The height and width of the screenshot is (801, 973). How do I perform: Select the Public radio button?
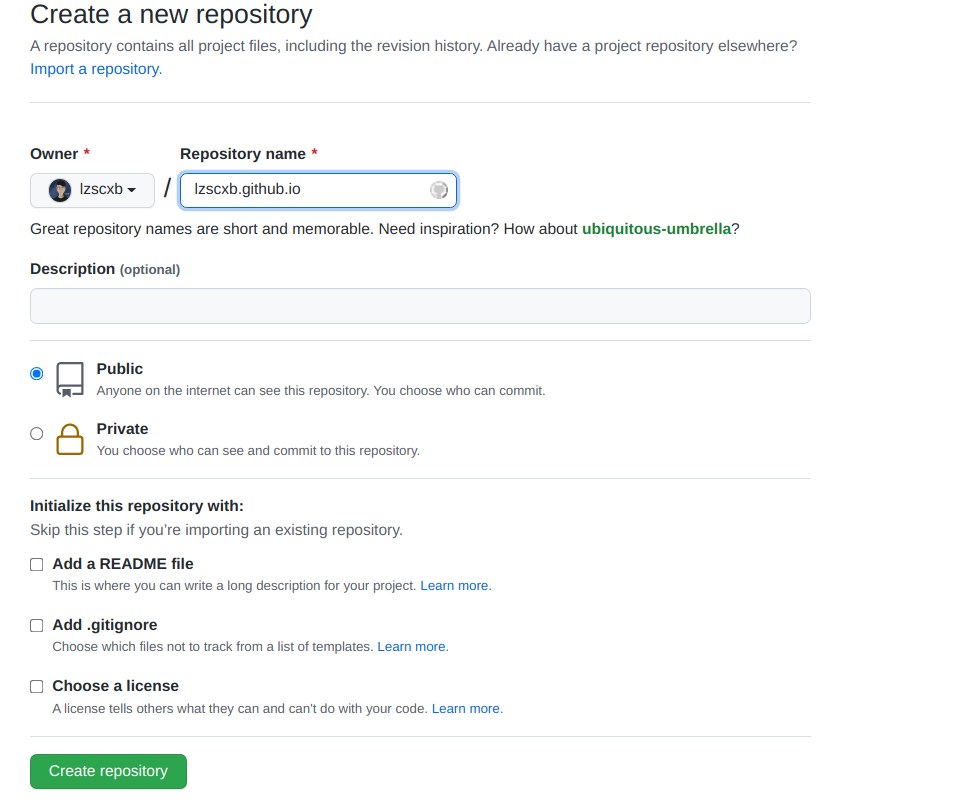[37, 374]
